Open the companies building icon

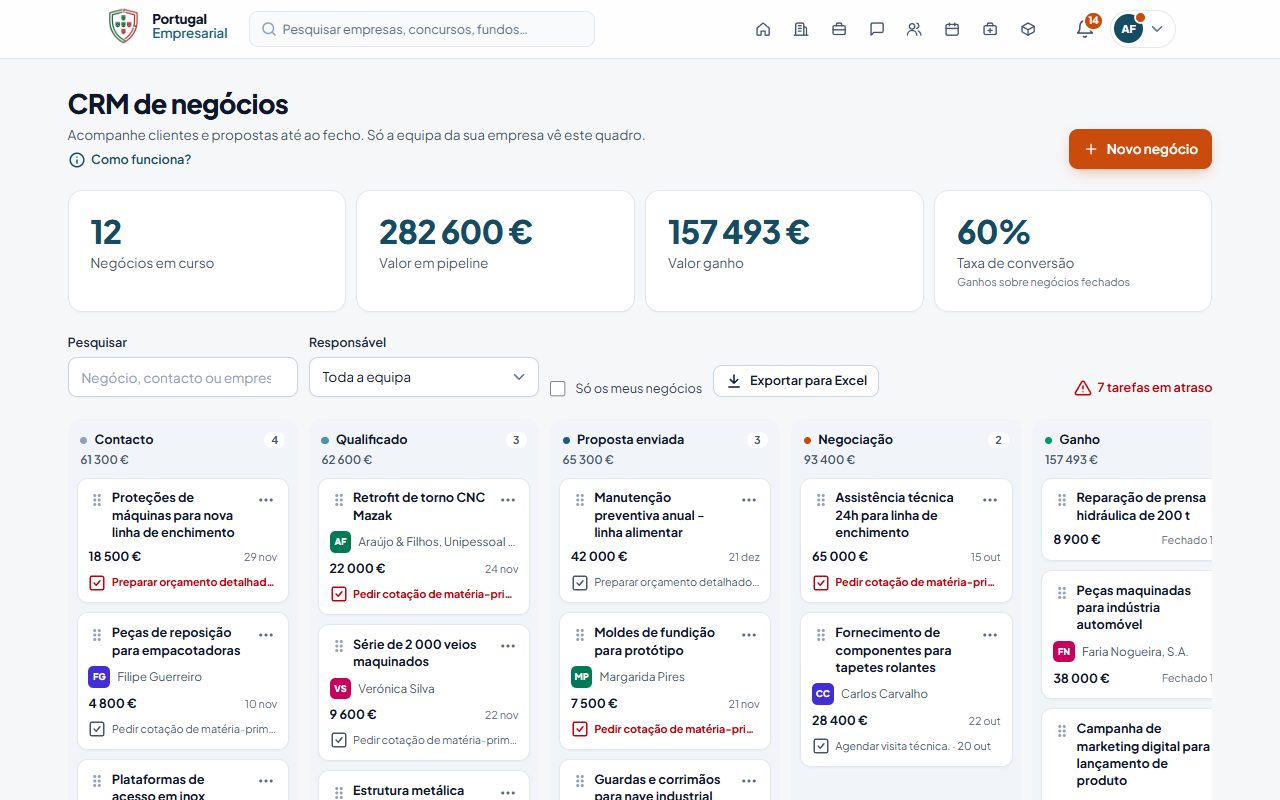[800, 29]
